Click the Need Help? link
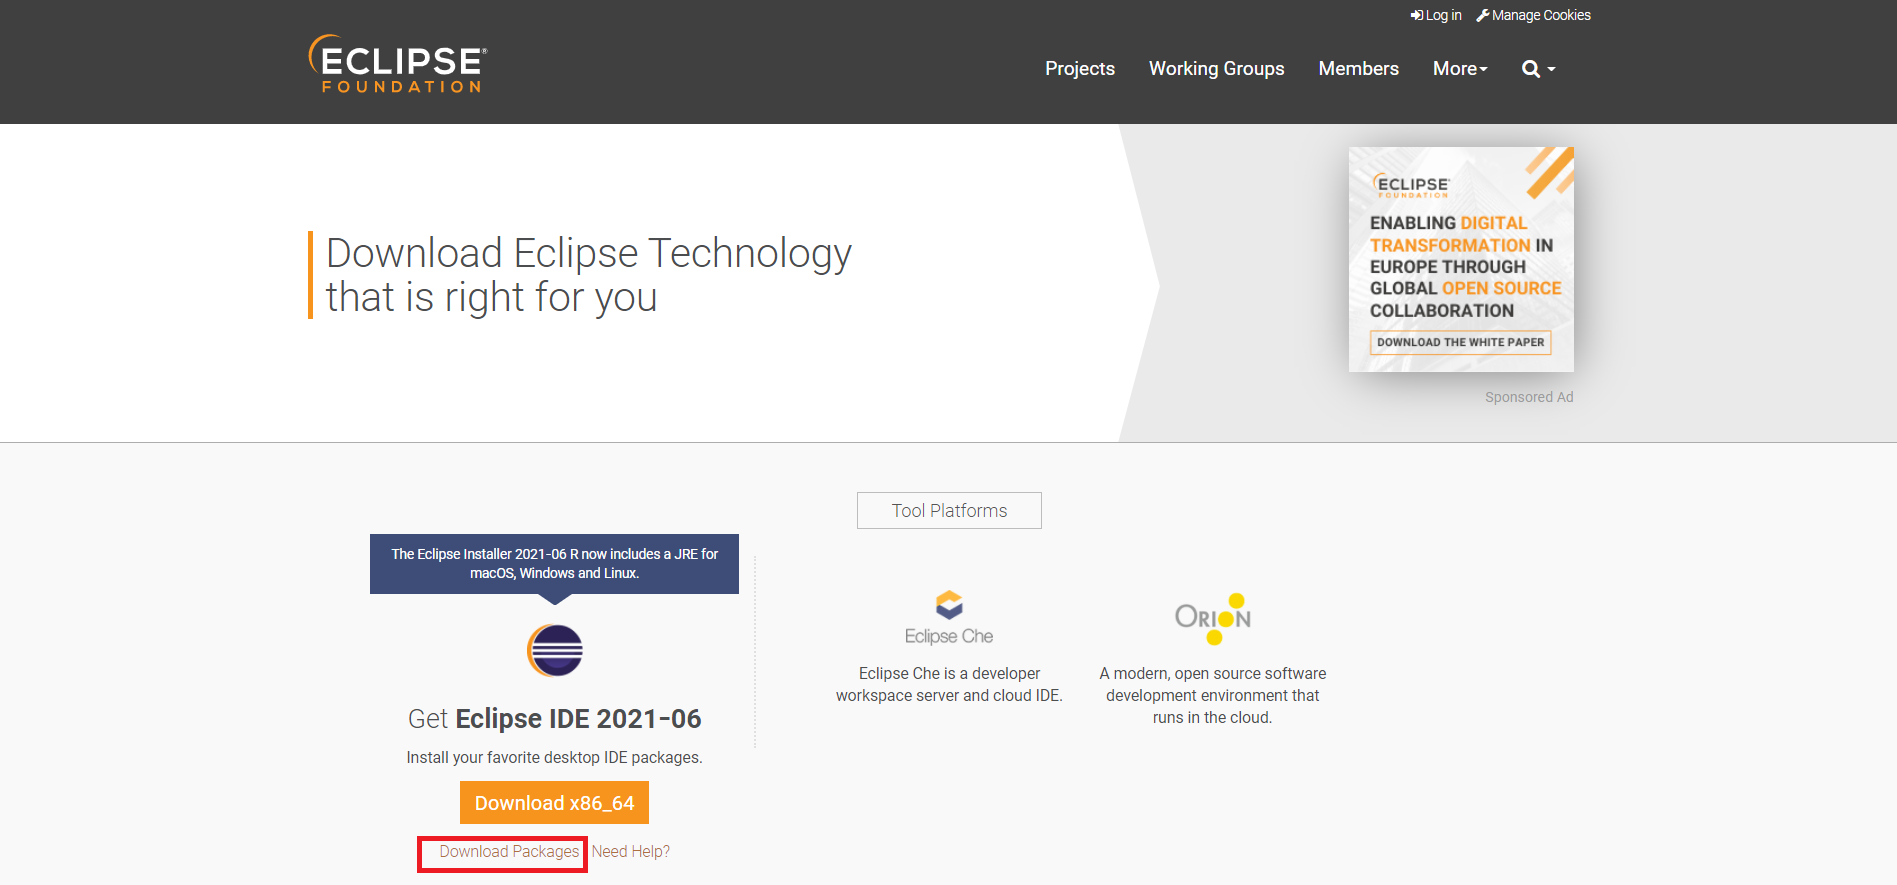This screenshot has height=885, width=1897. [631, 851]
